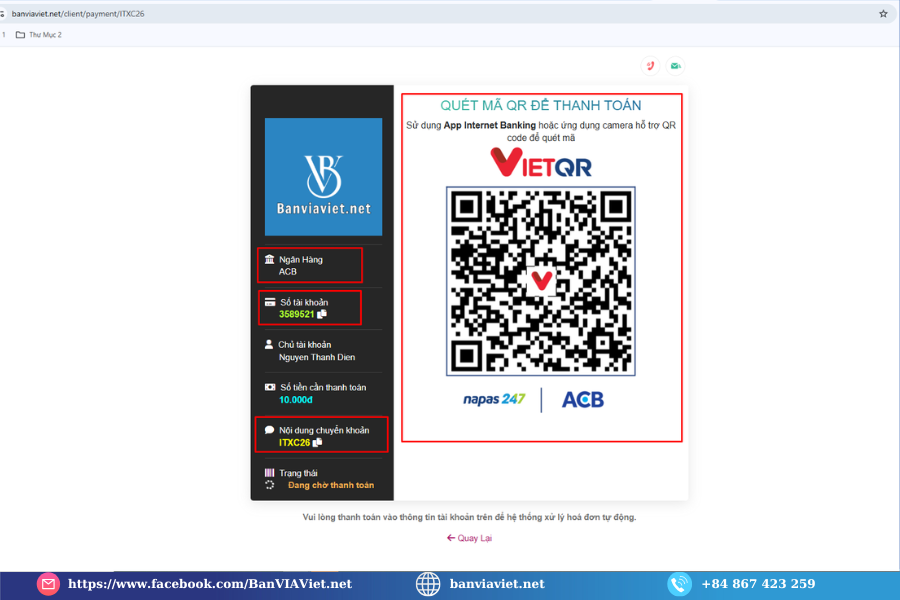Click the phone number +84 867 423 259
The image size is (900, 600).
point(758,584)
